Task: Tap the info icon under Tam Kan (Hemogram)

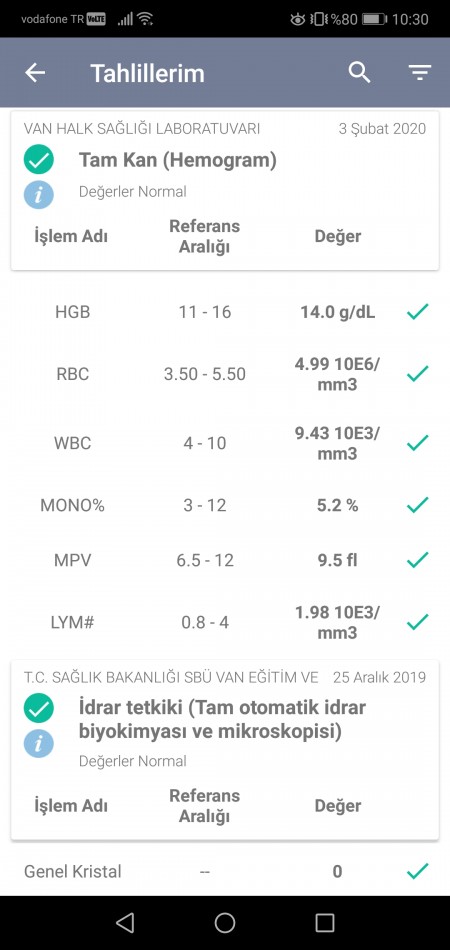Action: point(39,194)
